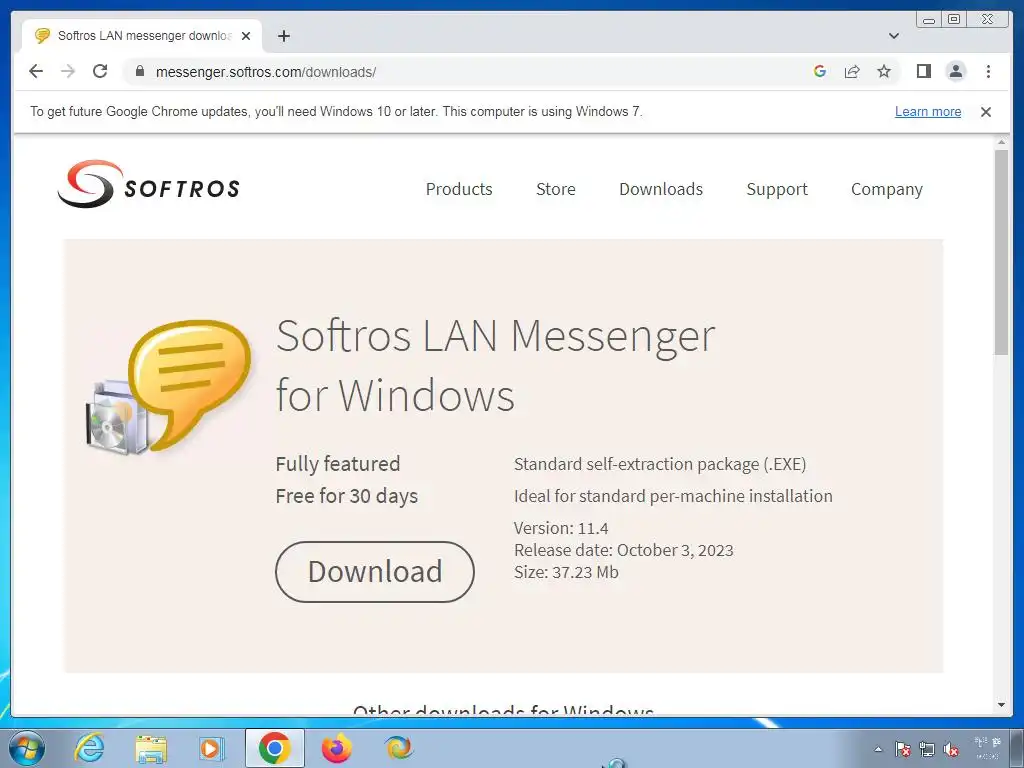Expand the tab search chevron
1024x768 pixels.
point(894,36)
